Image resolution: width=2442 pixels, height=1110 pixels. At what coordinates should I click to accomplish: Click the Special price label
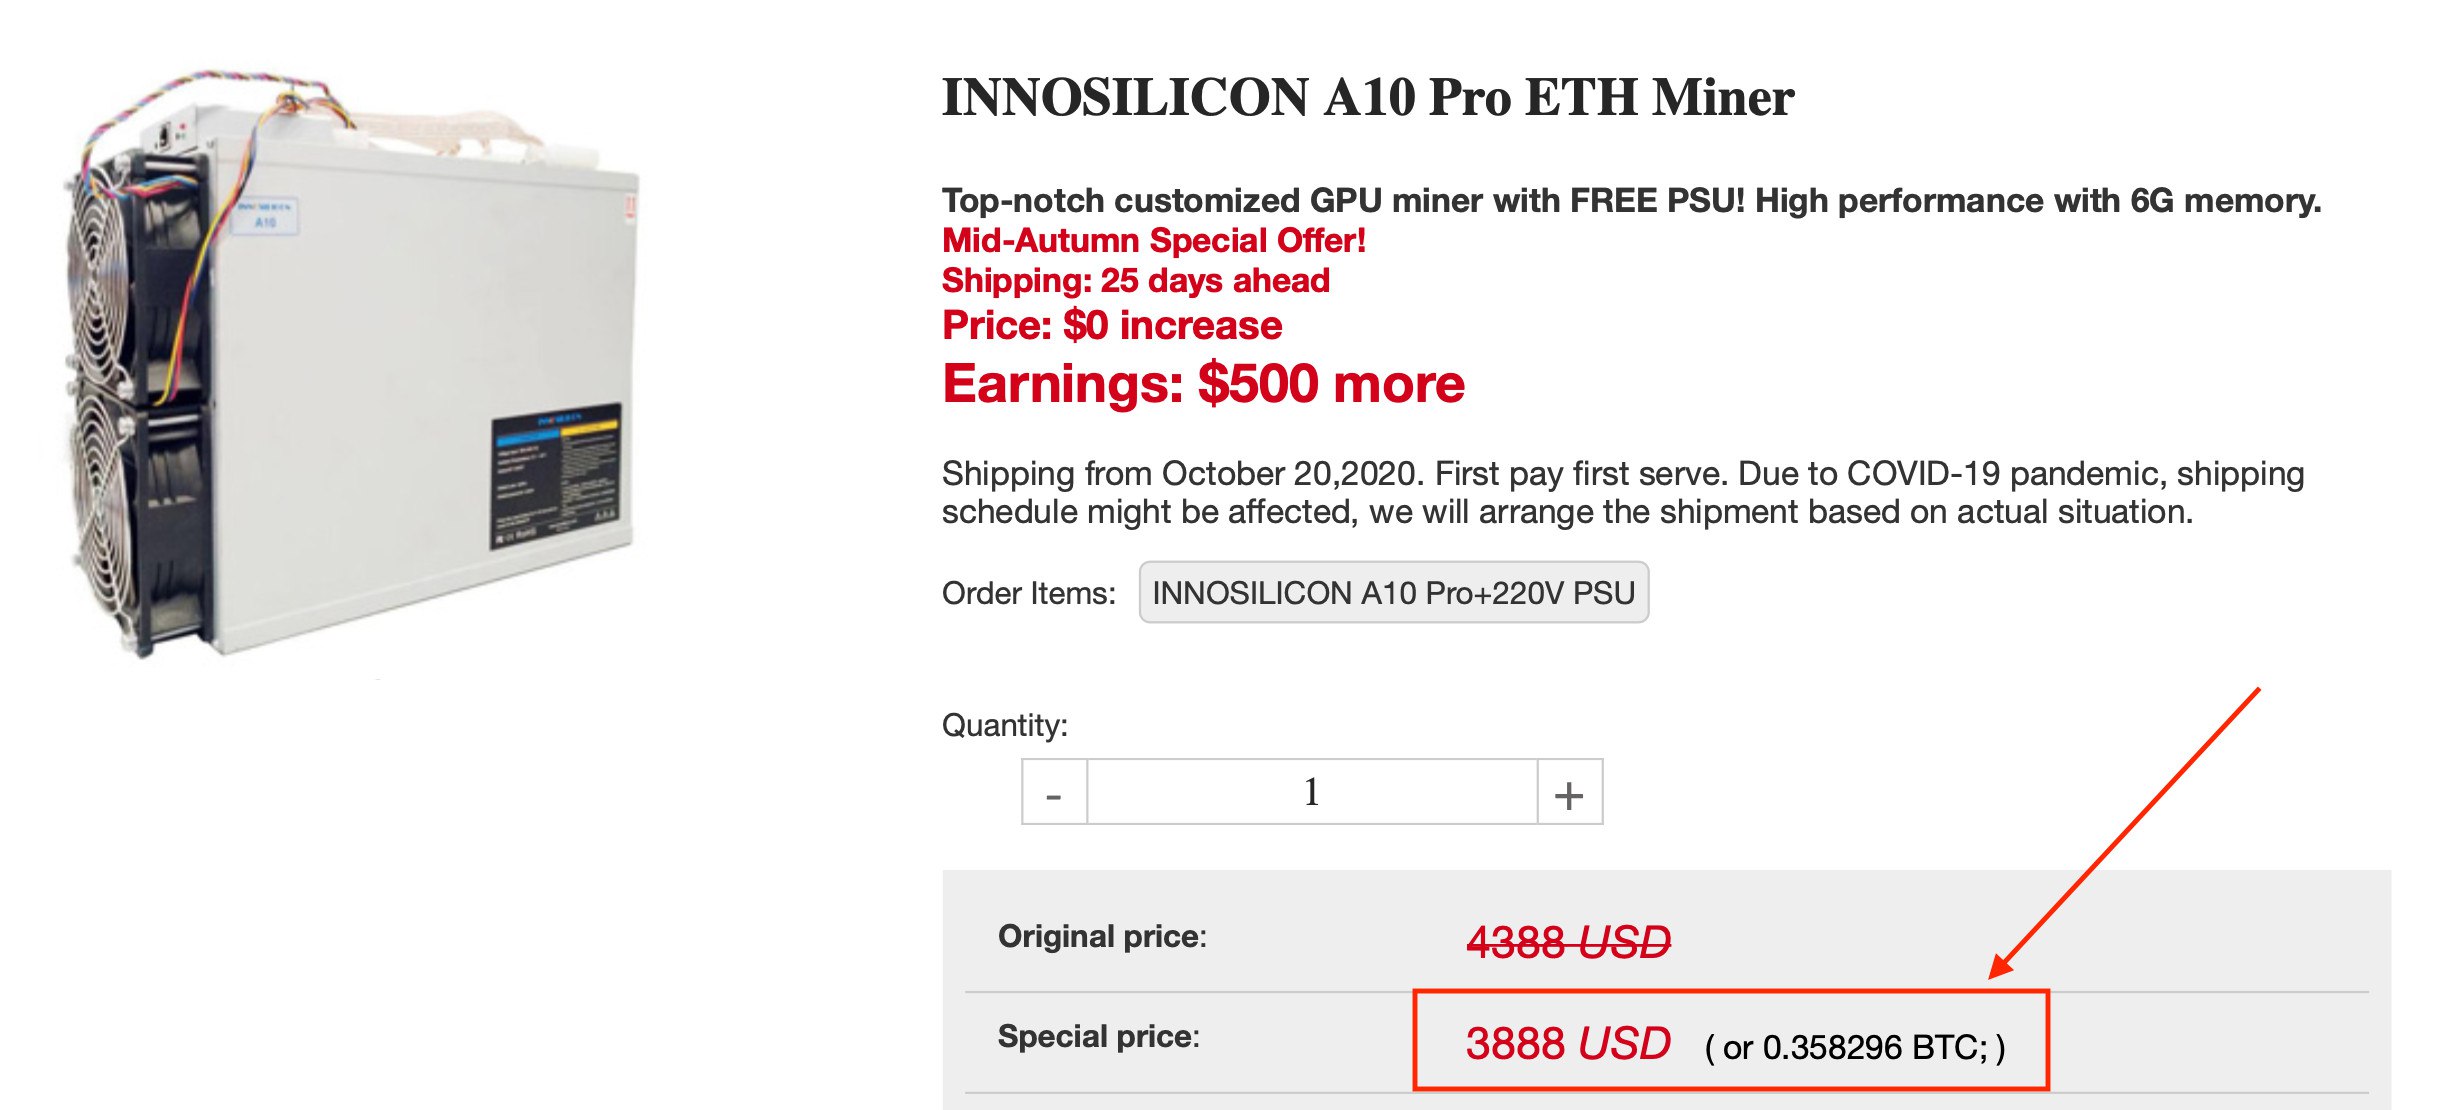(1098, 1037)
